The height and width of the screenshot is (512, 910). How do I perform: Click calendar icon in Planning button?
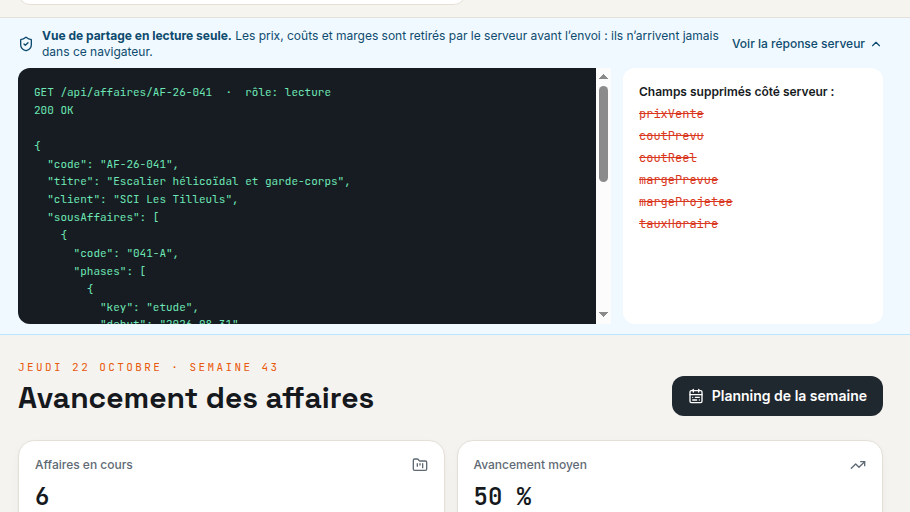point(696,396)
